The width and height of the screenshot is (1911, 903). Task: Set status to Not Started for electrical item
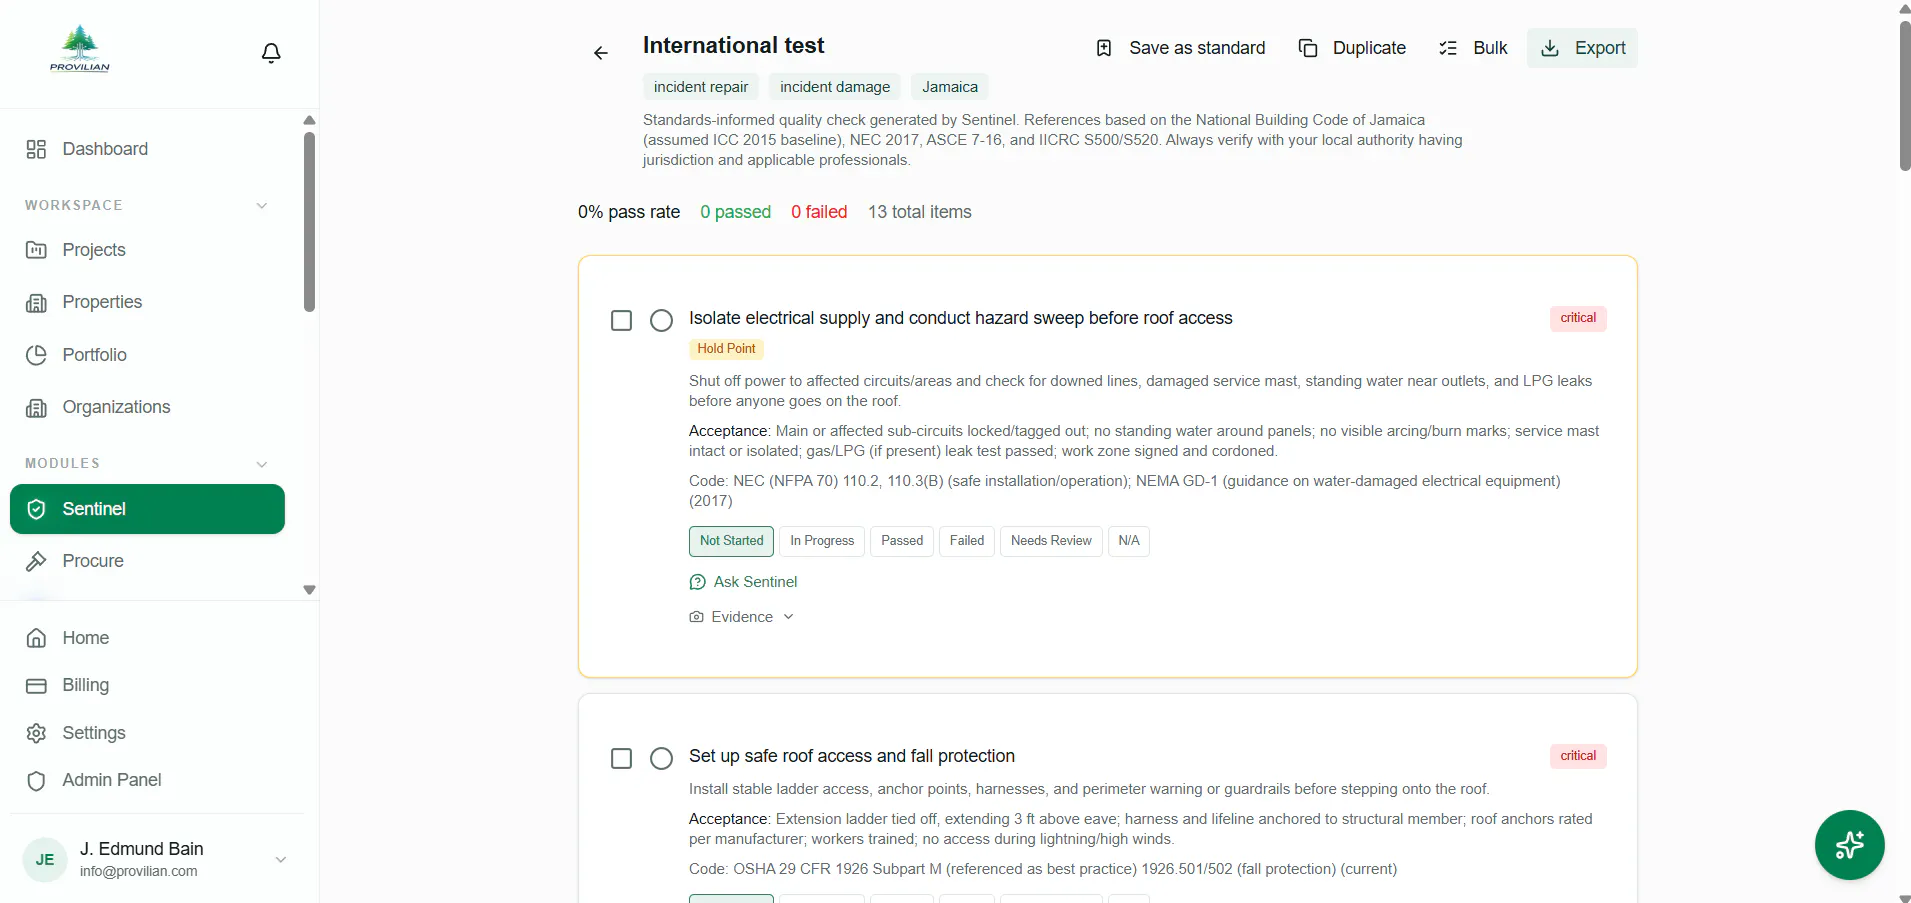[731, 541]
